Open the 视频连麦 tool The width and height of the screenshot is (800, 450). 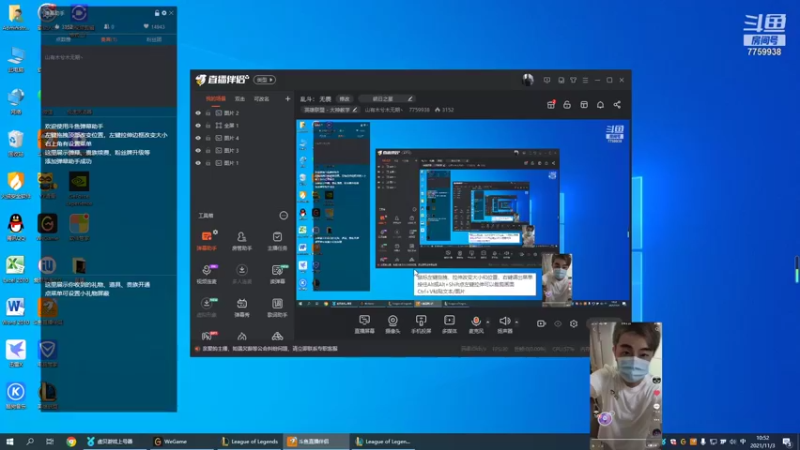[x=207, y=274]
